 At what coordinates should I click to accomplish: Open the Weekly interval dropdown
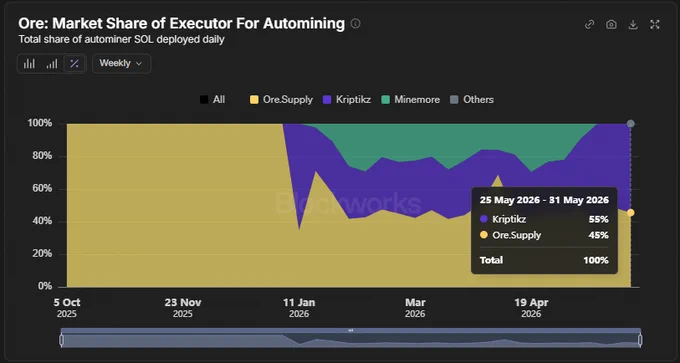(x=121, y=63)
